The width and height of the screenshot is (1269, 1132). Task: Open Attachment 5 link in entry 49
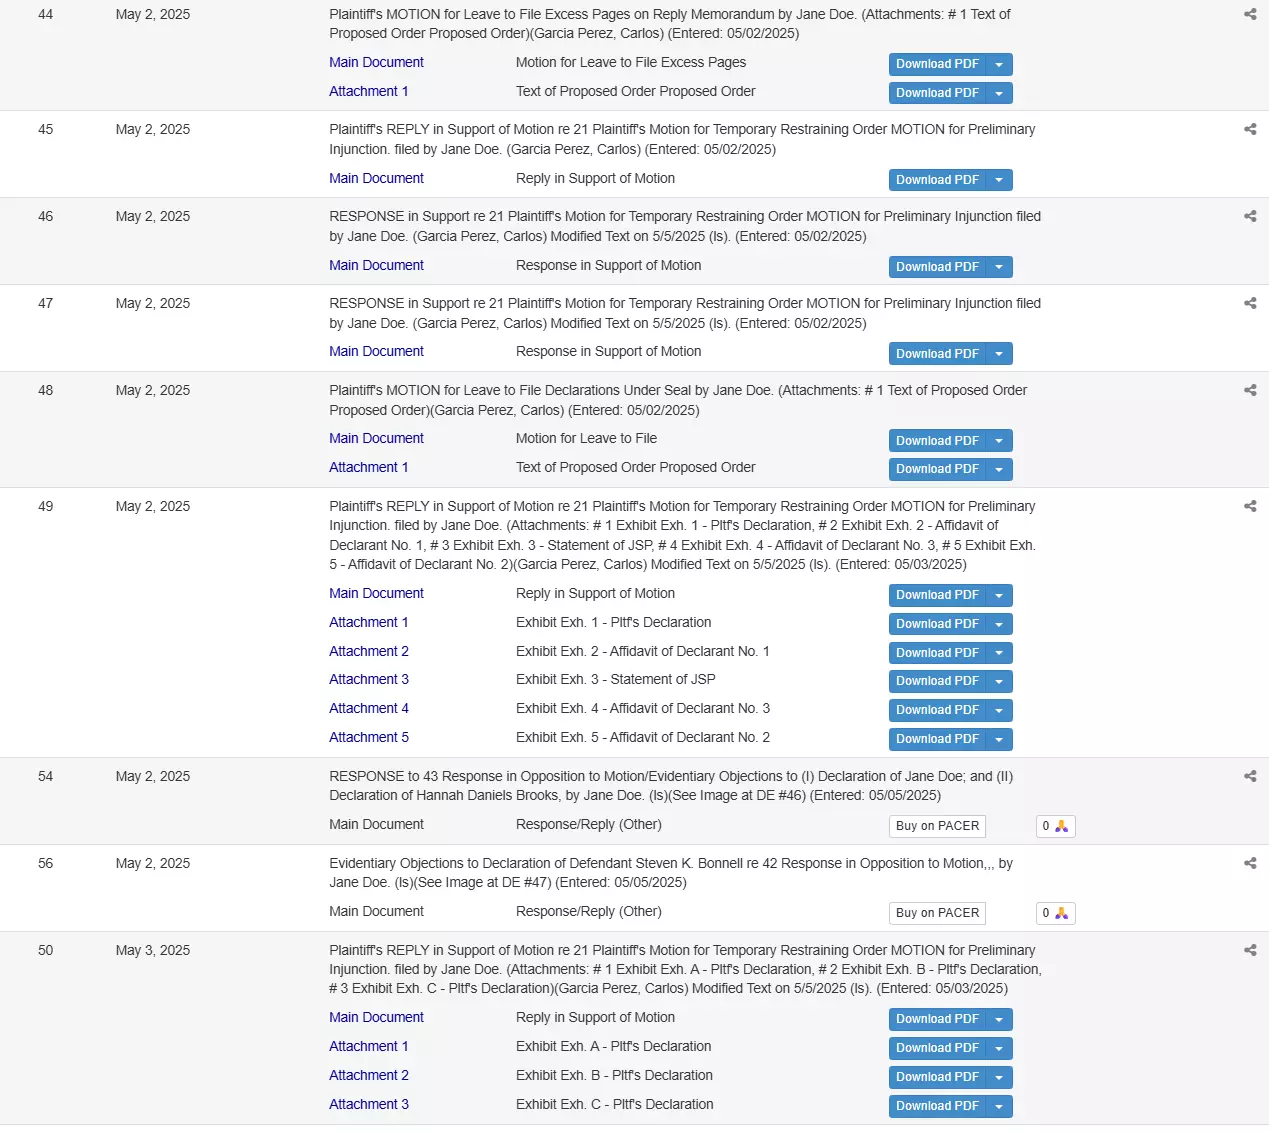click(369, 737)
